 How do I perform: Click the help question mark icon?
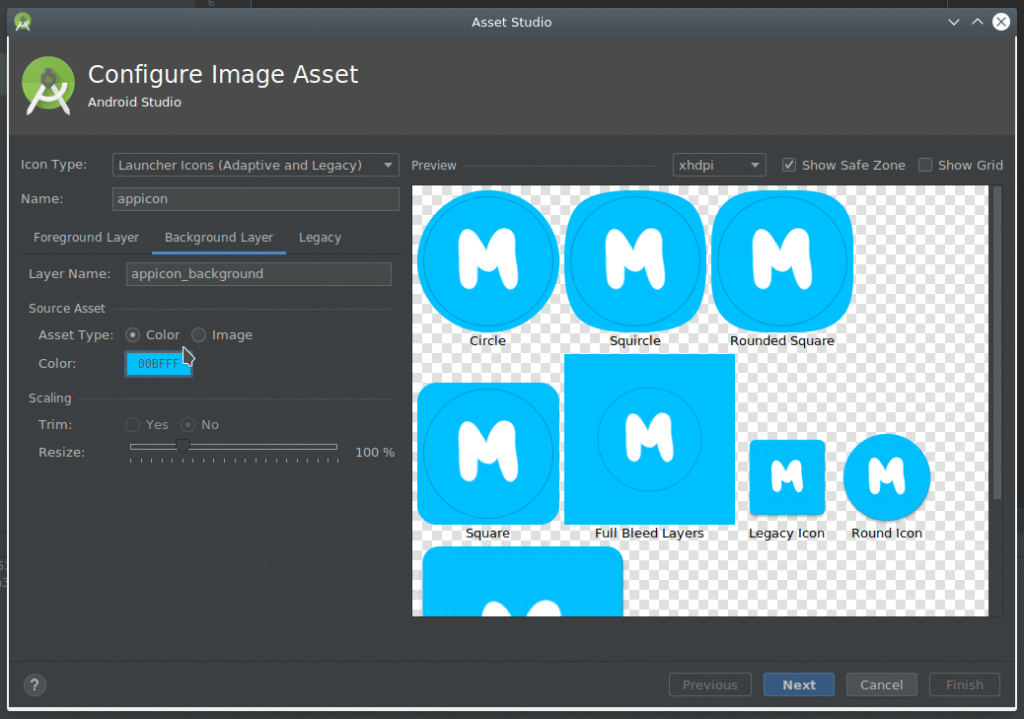pyautogui.click(x=34, y=685)
